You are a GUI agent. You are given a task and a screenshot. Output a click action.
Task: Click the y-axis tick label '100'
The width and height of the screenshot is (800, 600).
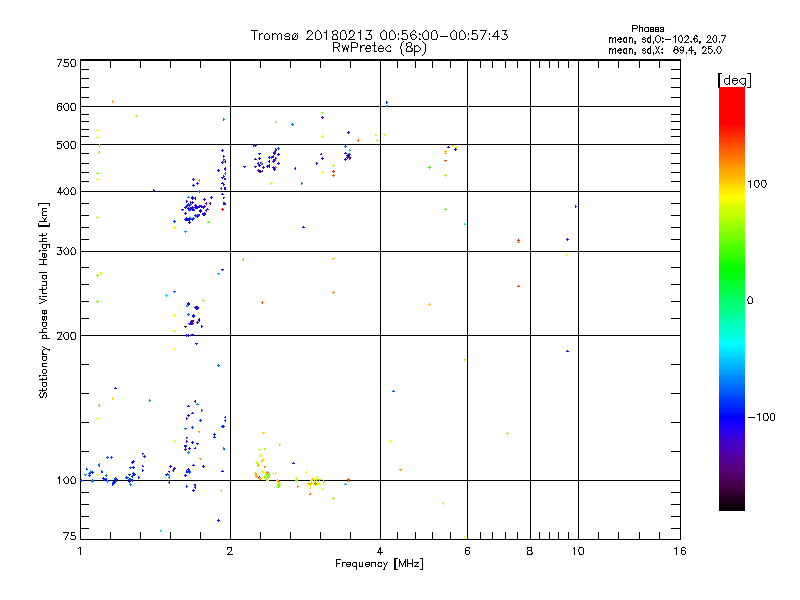[x=66, y=481]
